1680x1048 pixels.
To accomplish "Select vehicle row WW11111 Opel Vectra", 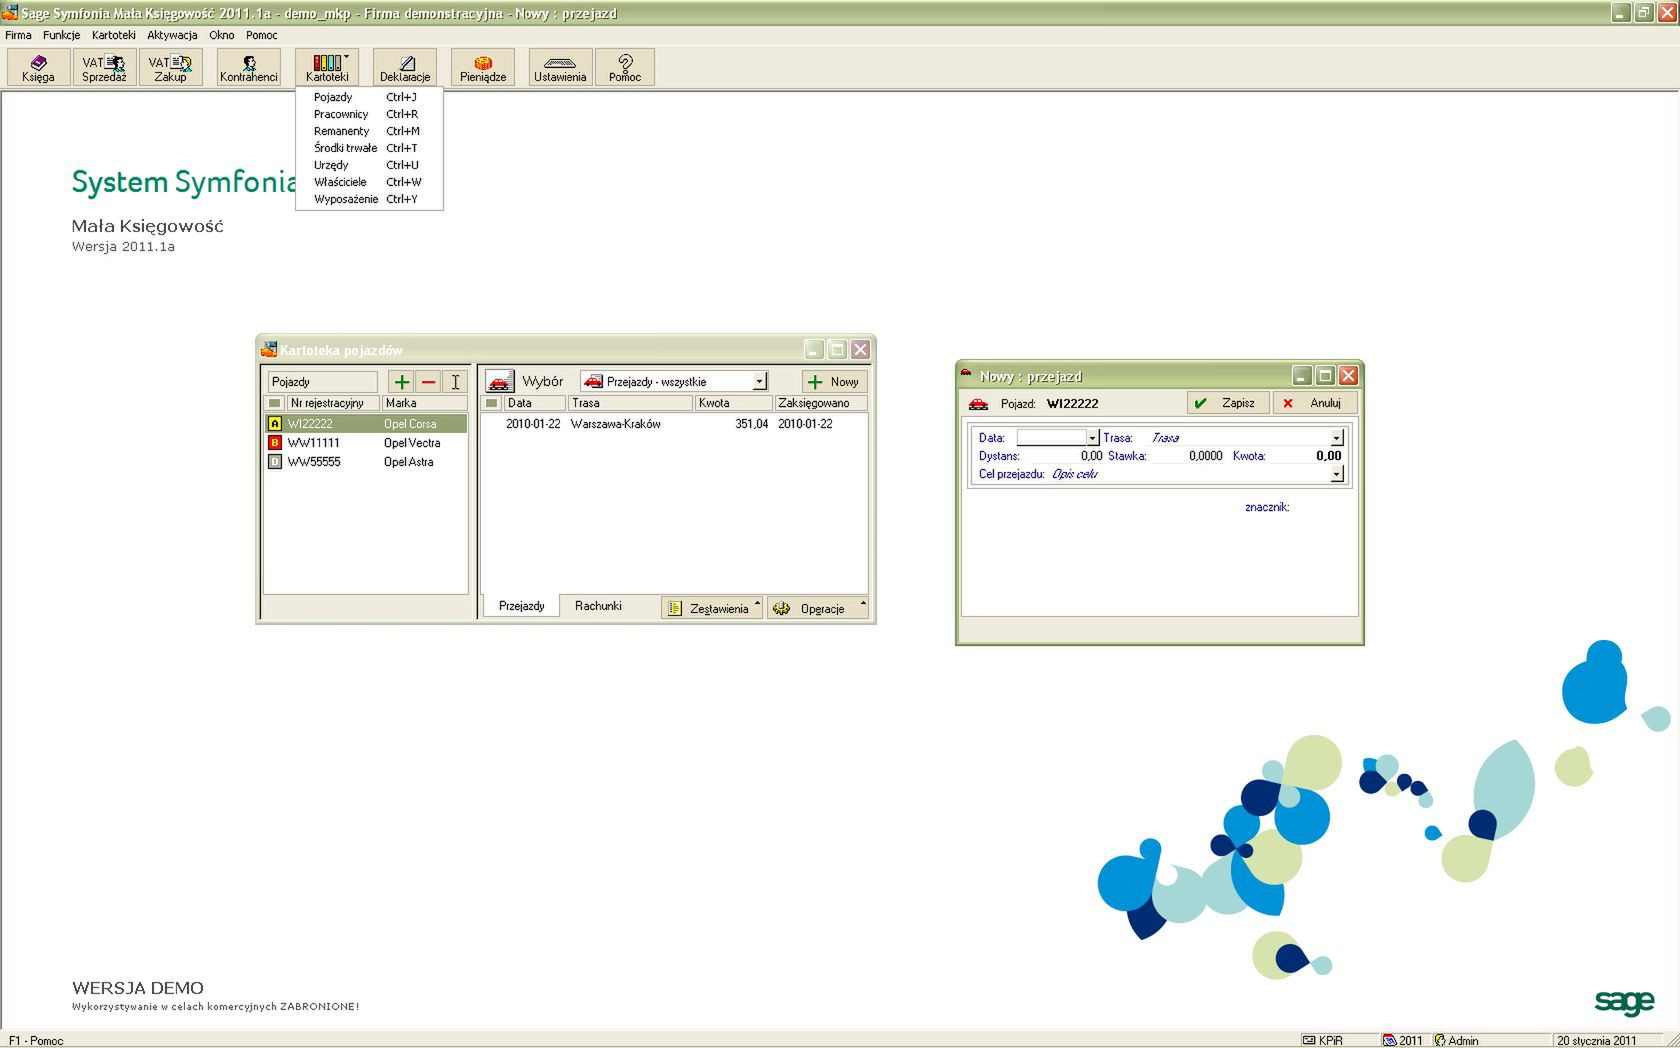I will pos(366,443).
